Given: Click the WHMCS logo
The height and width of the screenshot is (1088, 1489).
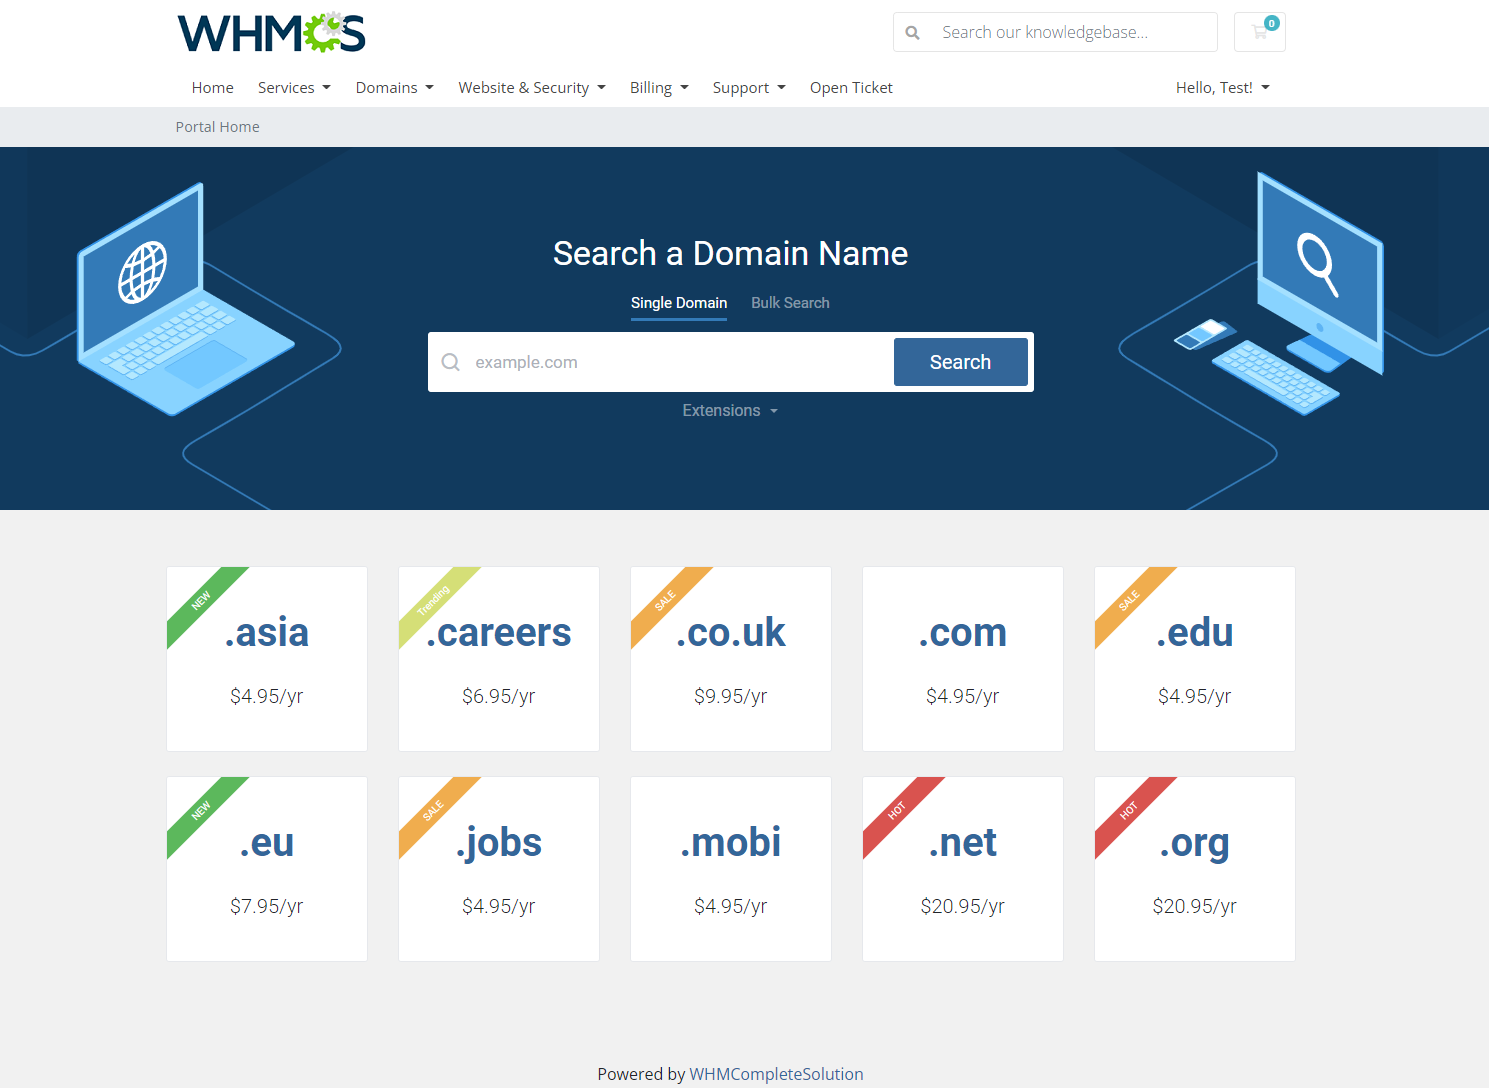Looking at the screenshot, I should [271, 33].
